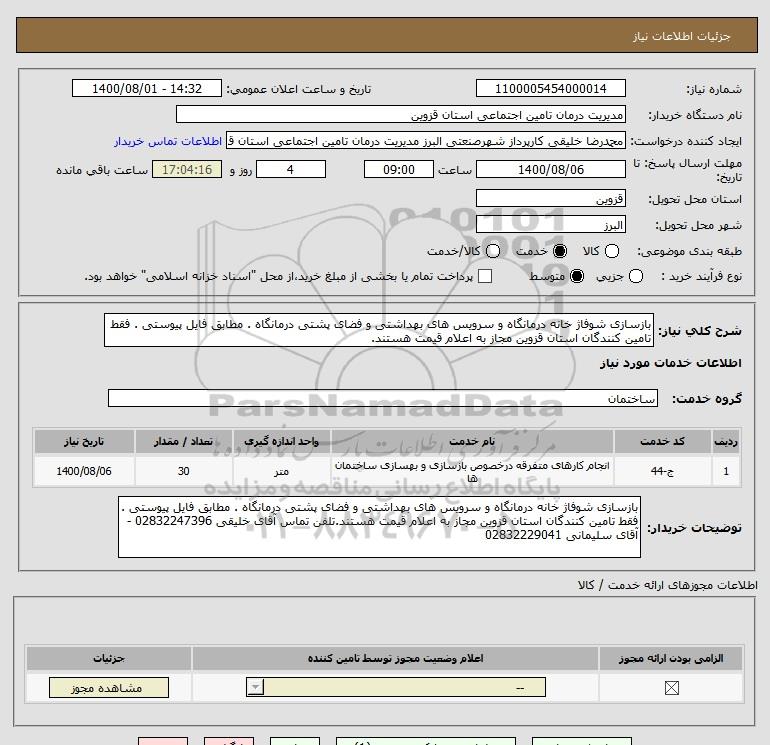Open the license status dropdown arrow
This screenshot has width=770, height=745.
click(255, 687)
